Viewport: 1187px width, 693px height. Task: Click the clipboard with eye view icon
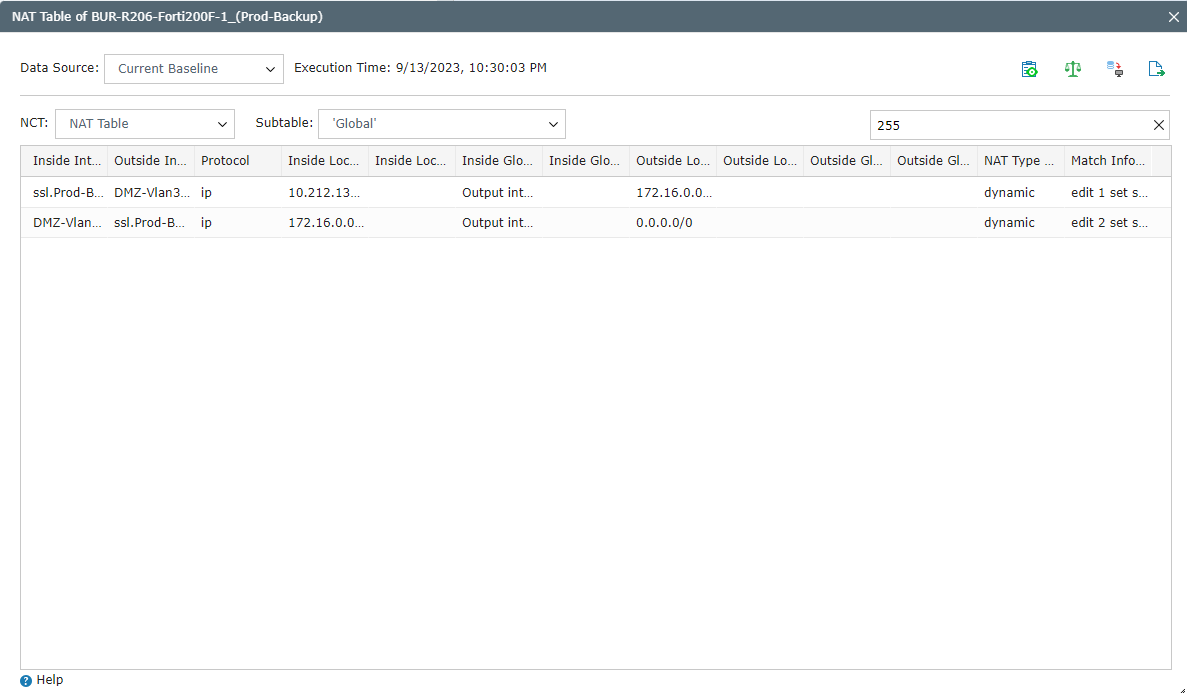pos(1030,69)
